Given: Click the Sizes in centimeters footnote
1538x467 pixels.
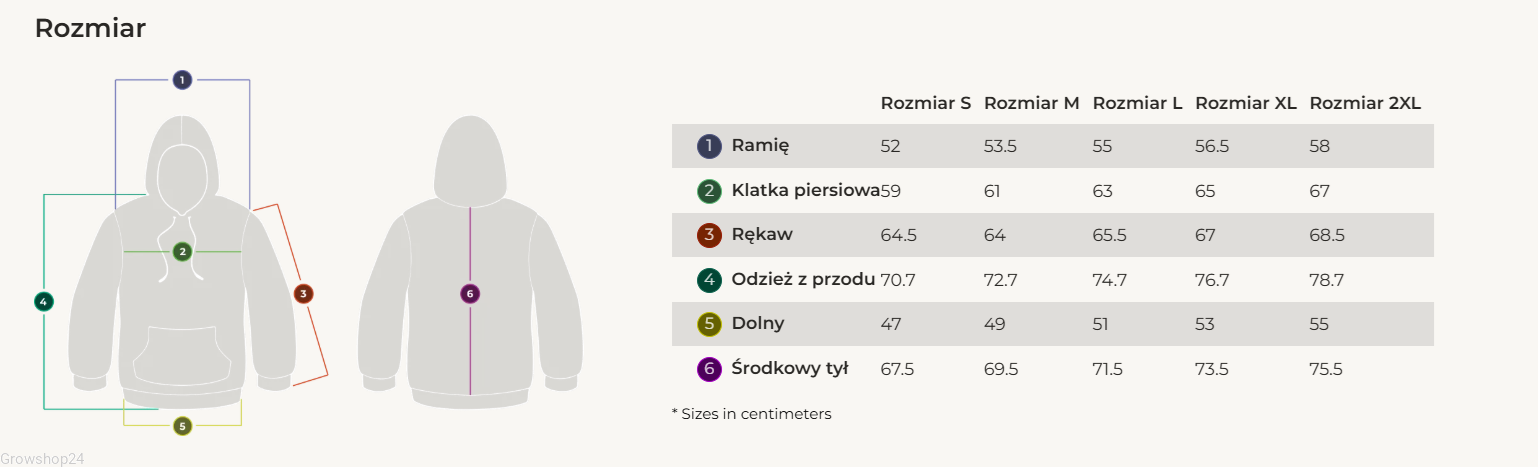Looking at the screenshot, I should (x=751, y=413).
